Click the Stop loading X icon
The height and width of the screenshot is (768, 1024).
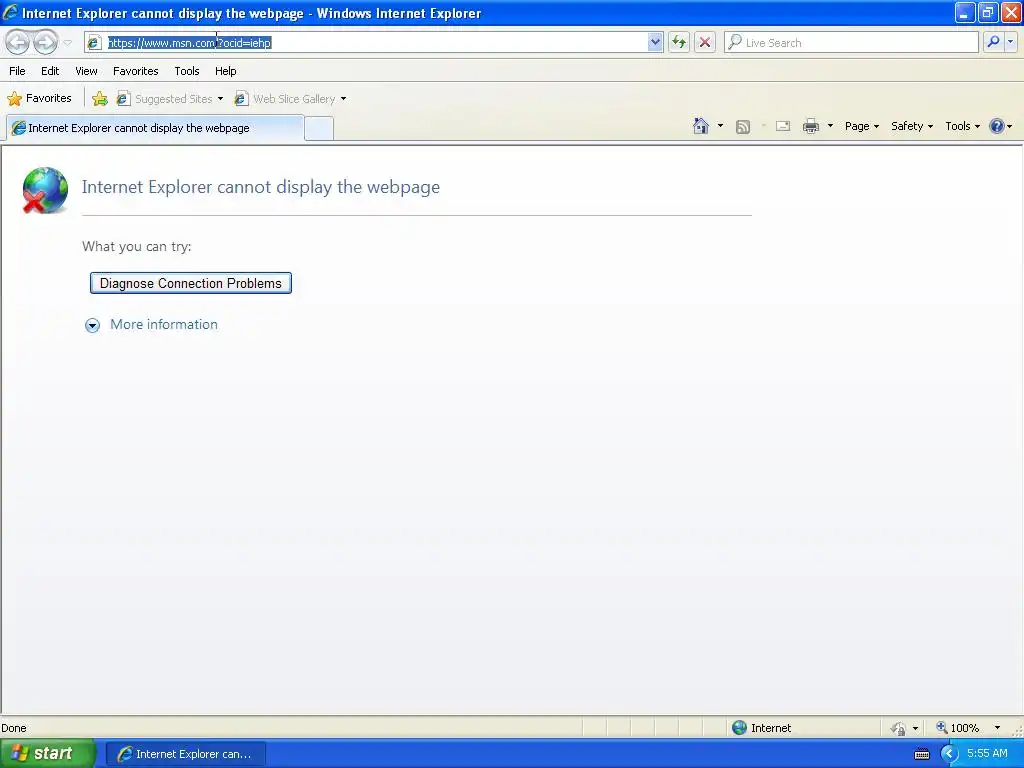coord(705,42)
